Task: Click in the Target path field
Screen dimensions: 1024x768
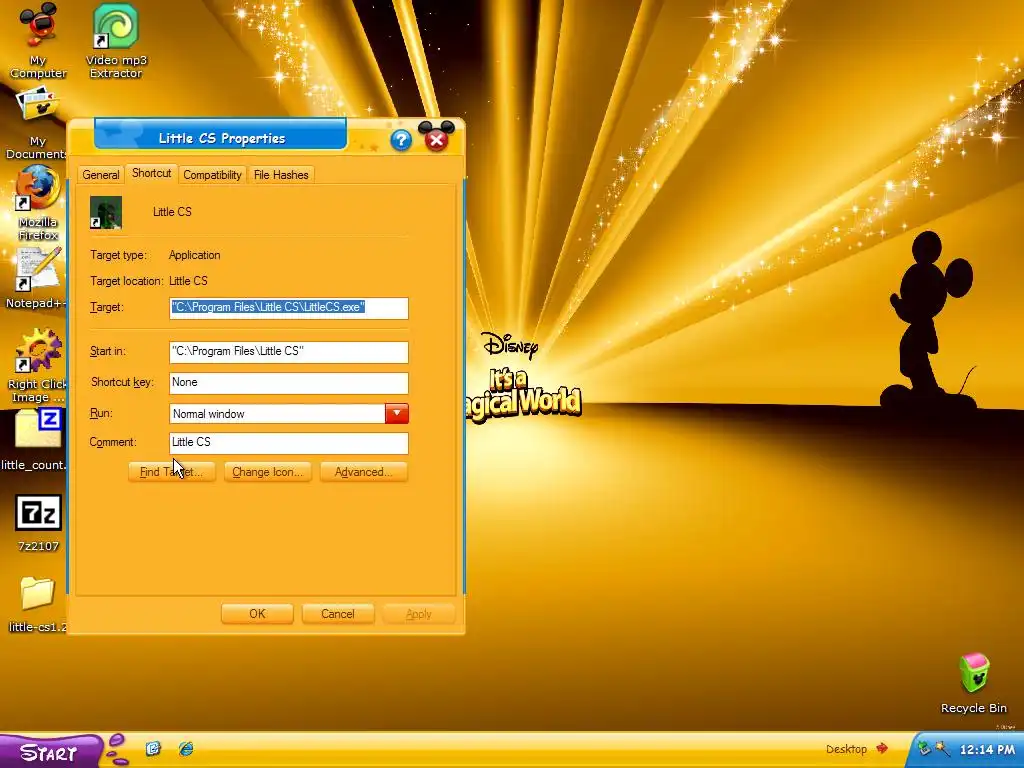Action: pos(289,308)
